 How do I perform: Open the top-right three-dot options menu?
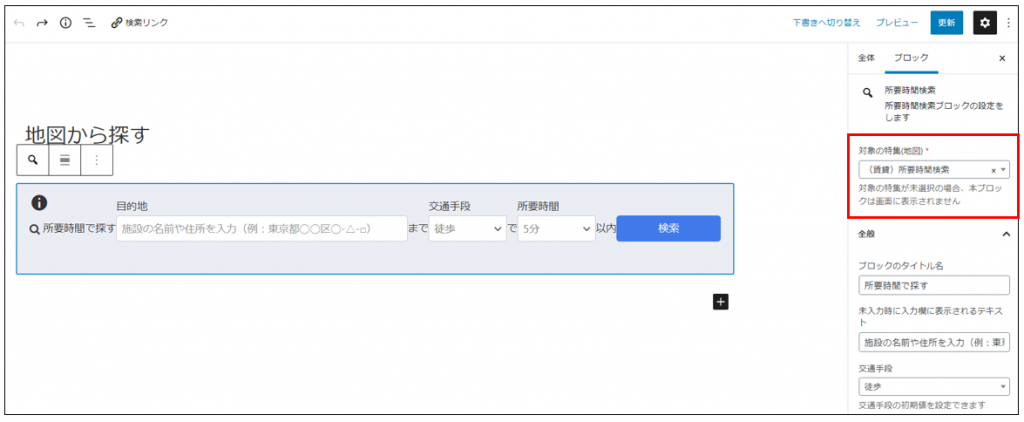[x=1008, y=22]
